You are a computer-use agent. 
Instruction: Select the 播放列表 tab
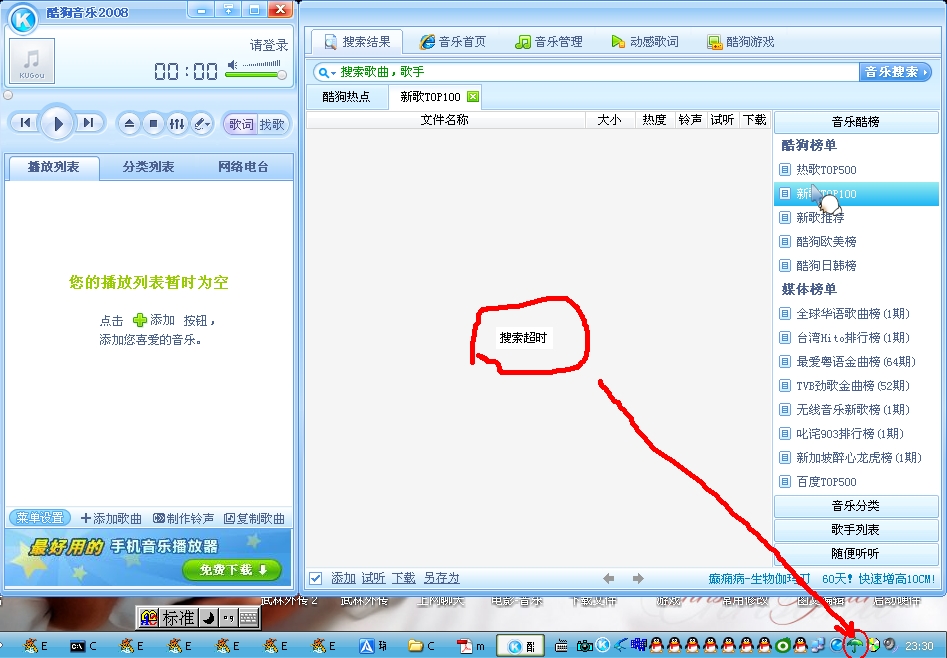coord(53,167)
